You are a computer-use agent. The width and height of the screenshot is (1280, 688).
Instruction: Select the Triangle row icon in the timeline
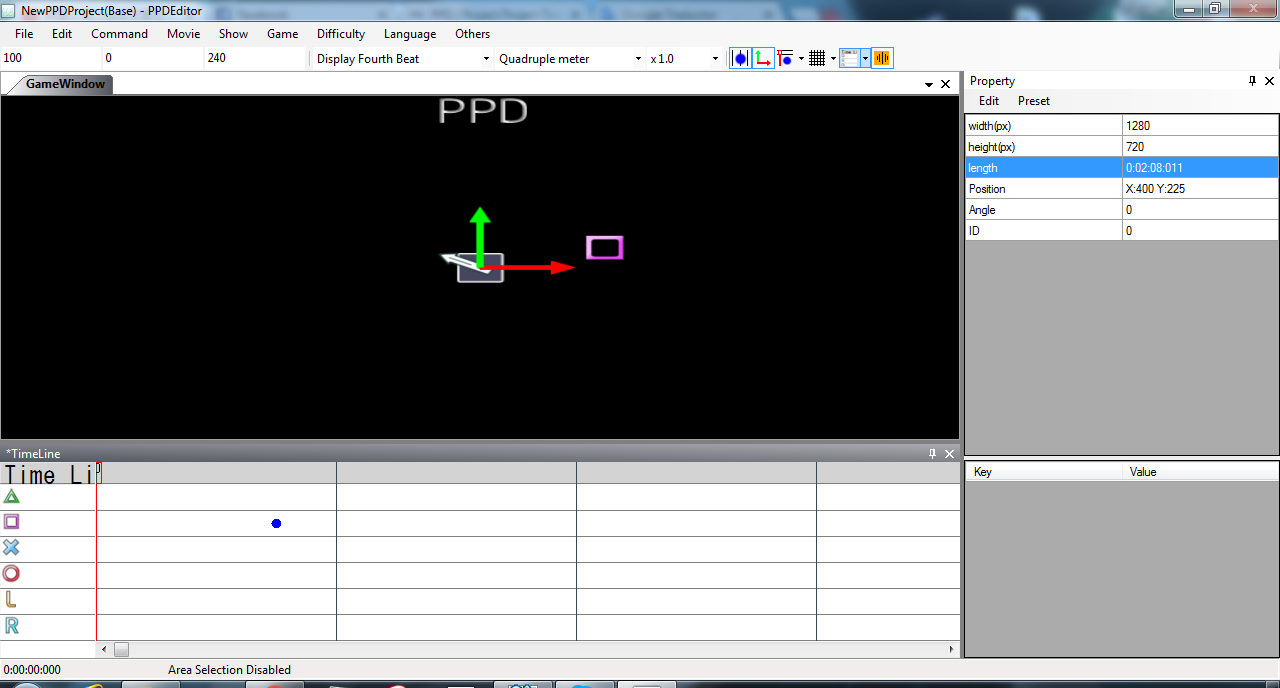point(11,496)
